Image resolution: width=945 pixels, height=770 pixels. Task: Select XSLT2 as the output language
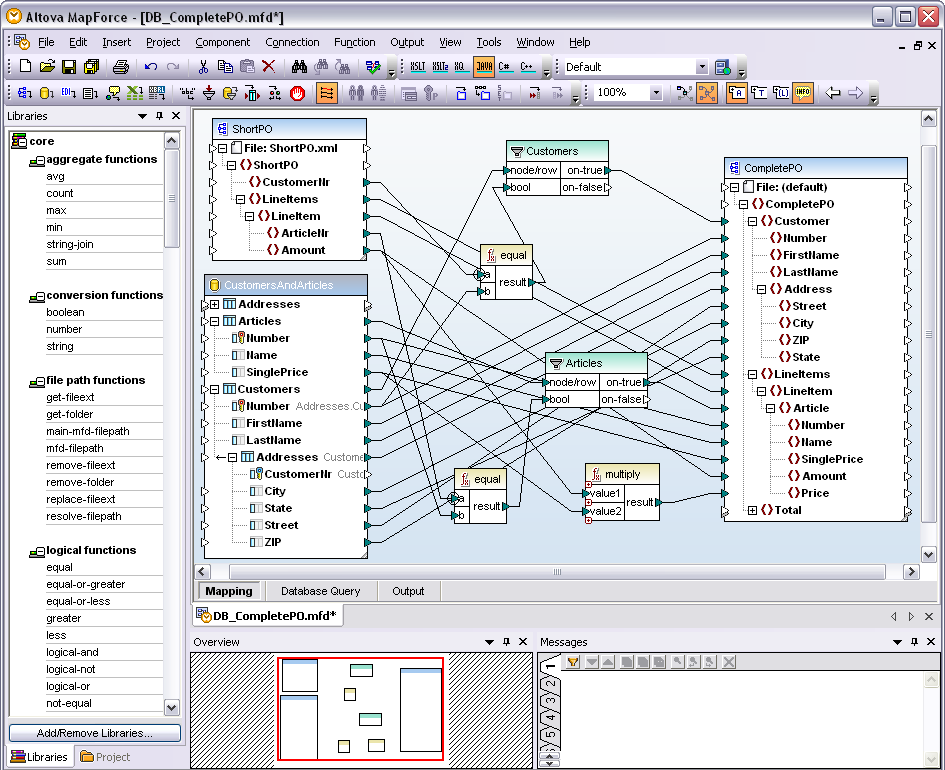pos(440,66)
